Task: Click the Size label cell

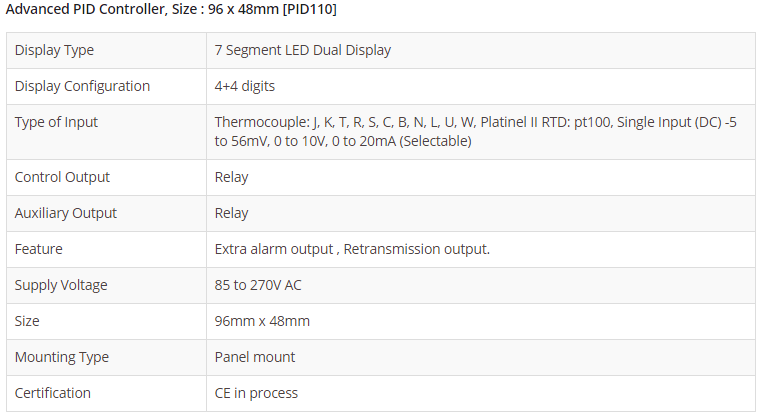Action: (x=28, y=321)
